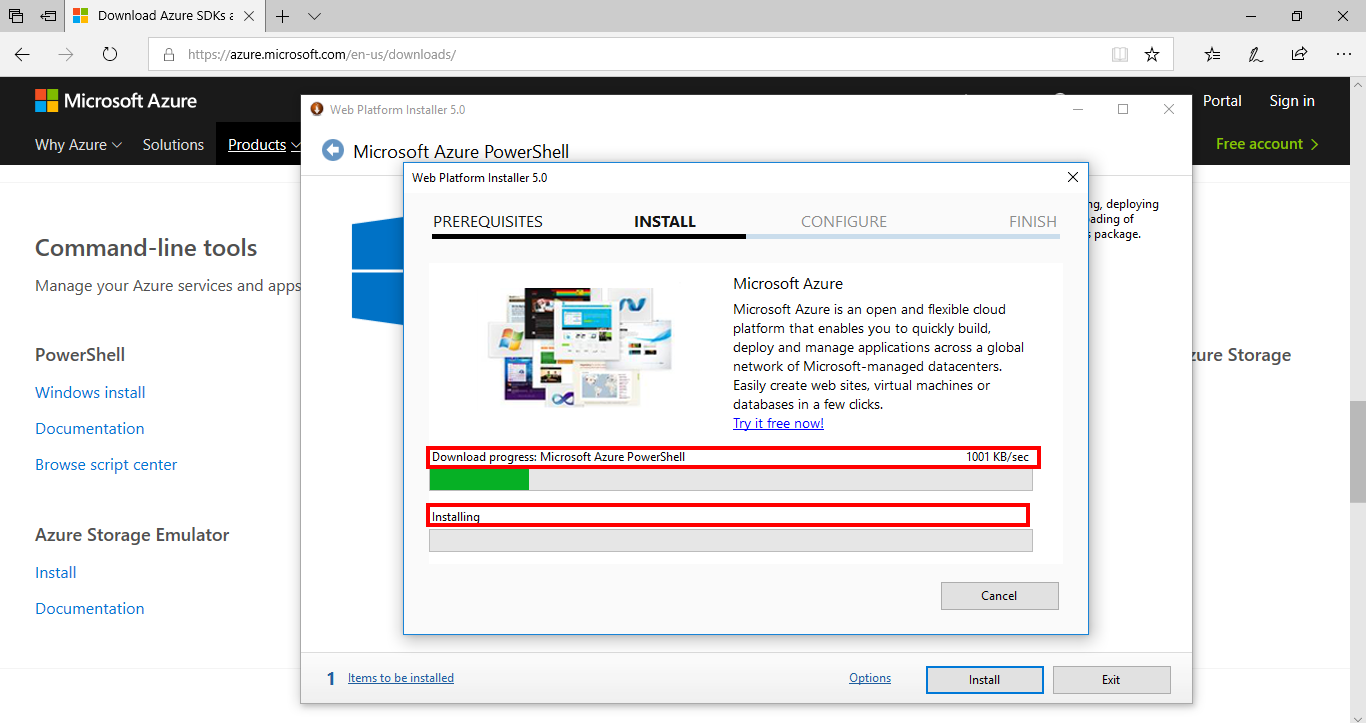
Task: Click Sign in on Azure page
Action: coord(1292,100)
